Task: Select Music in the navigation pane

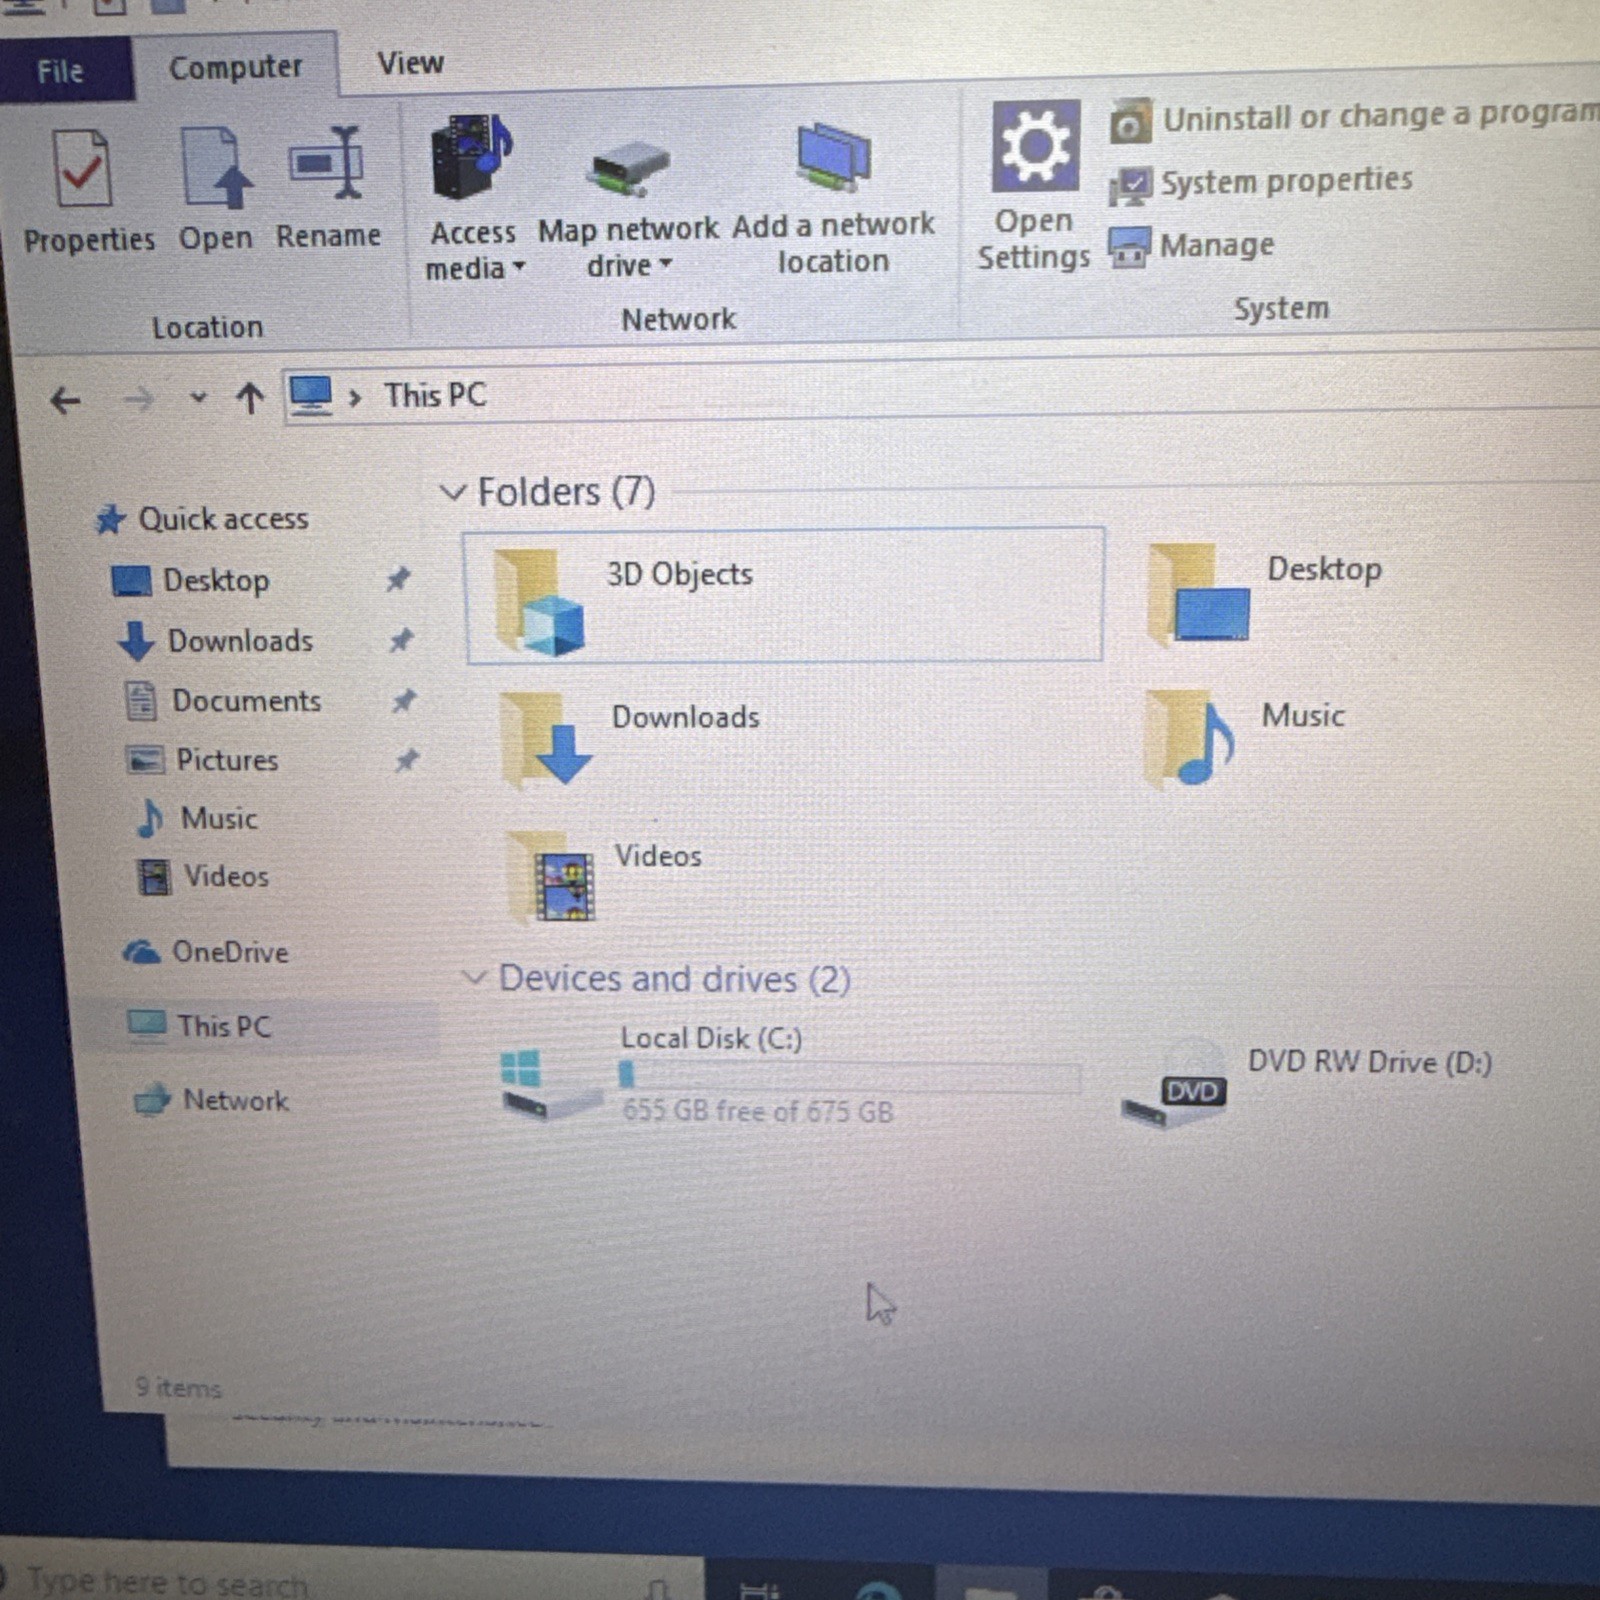Action: (197, 818)
